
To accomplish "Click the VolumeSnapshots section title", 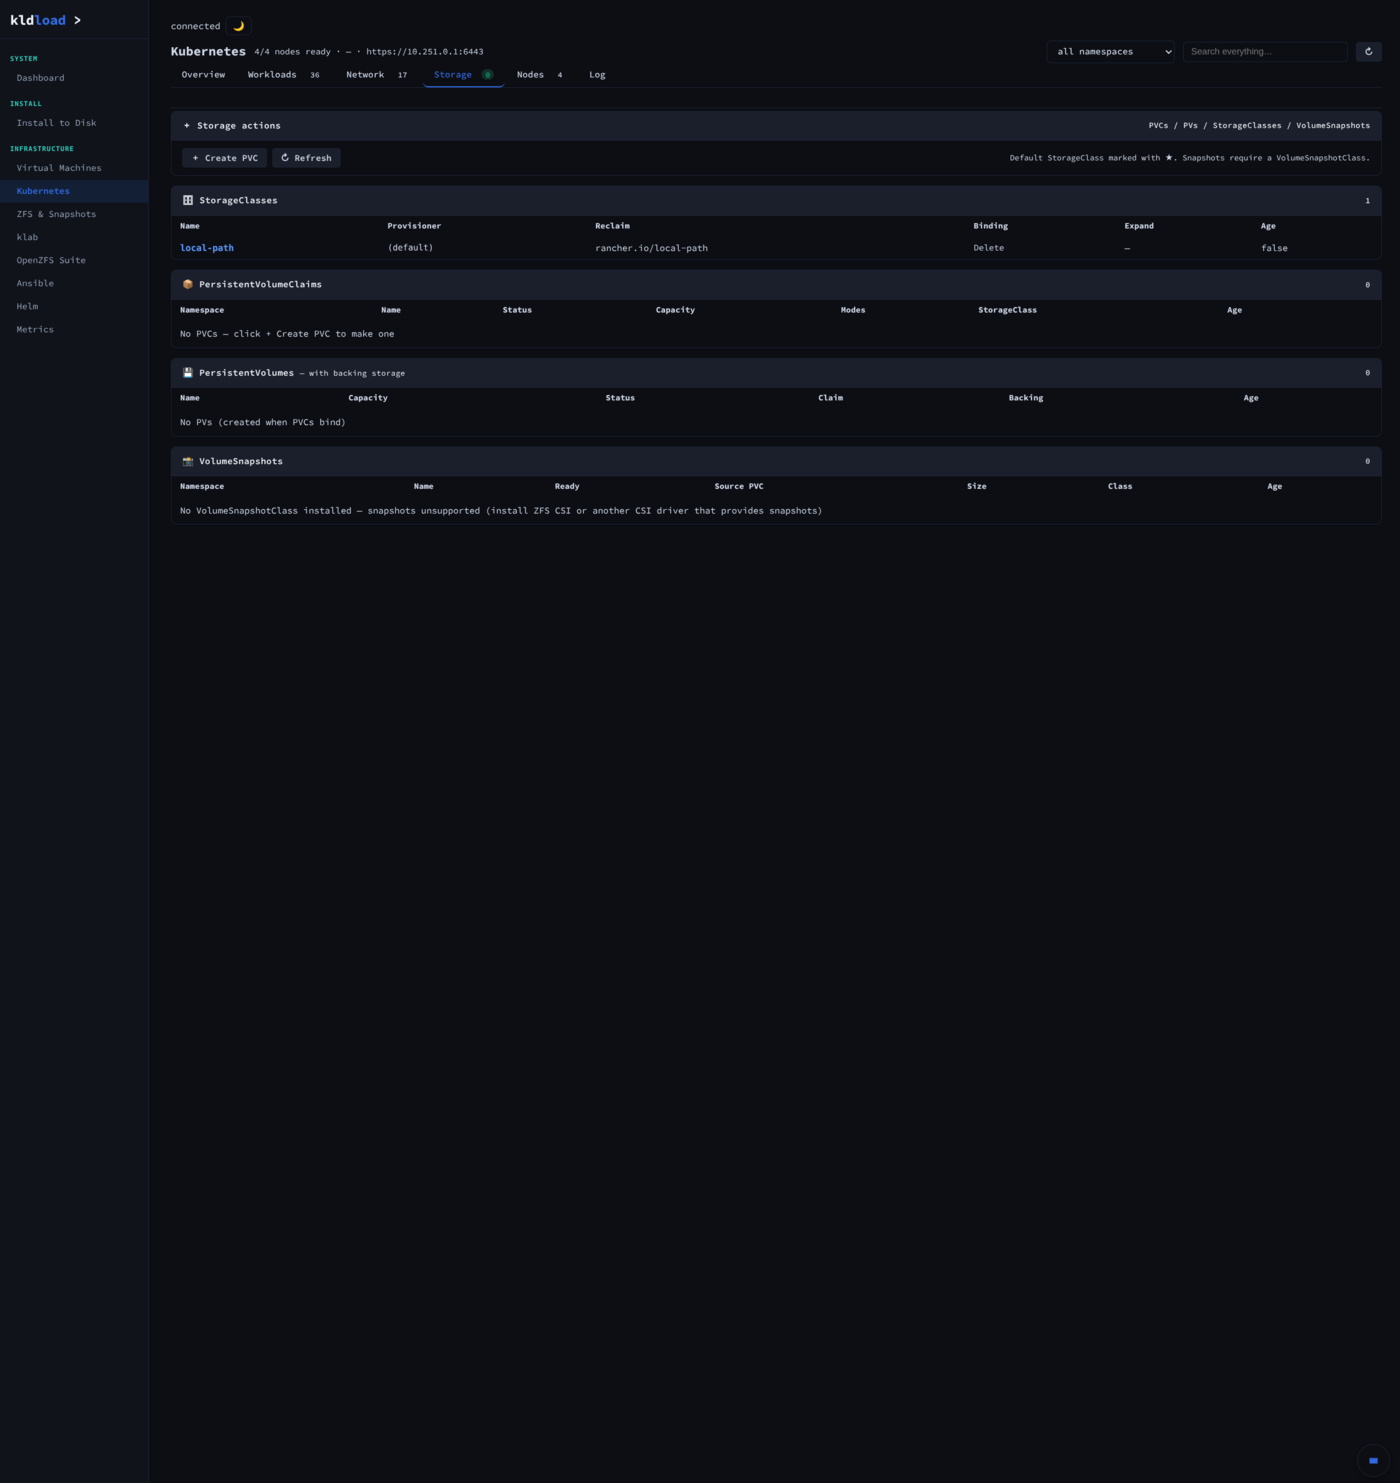I will (x=241, y=461).
